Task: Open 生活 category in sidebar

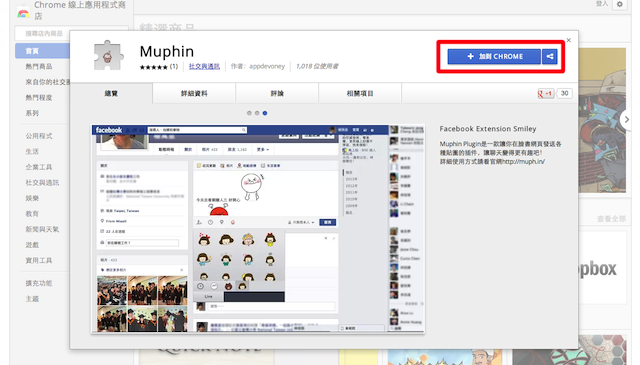Action: coord(32,151)
